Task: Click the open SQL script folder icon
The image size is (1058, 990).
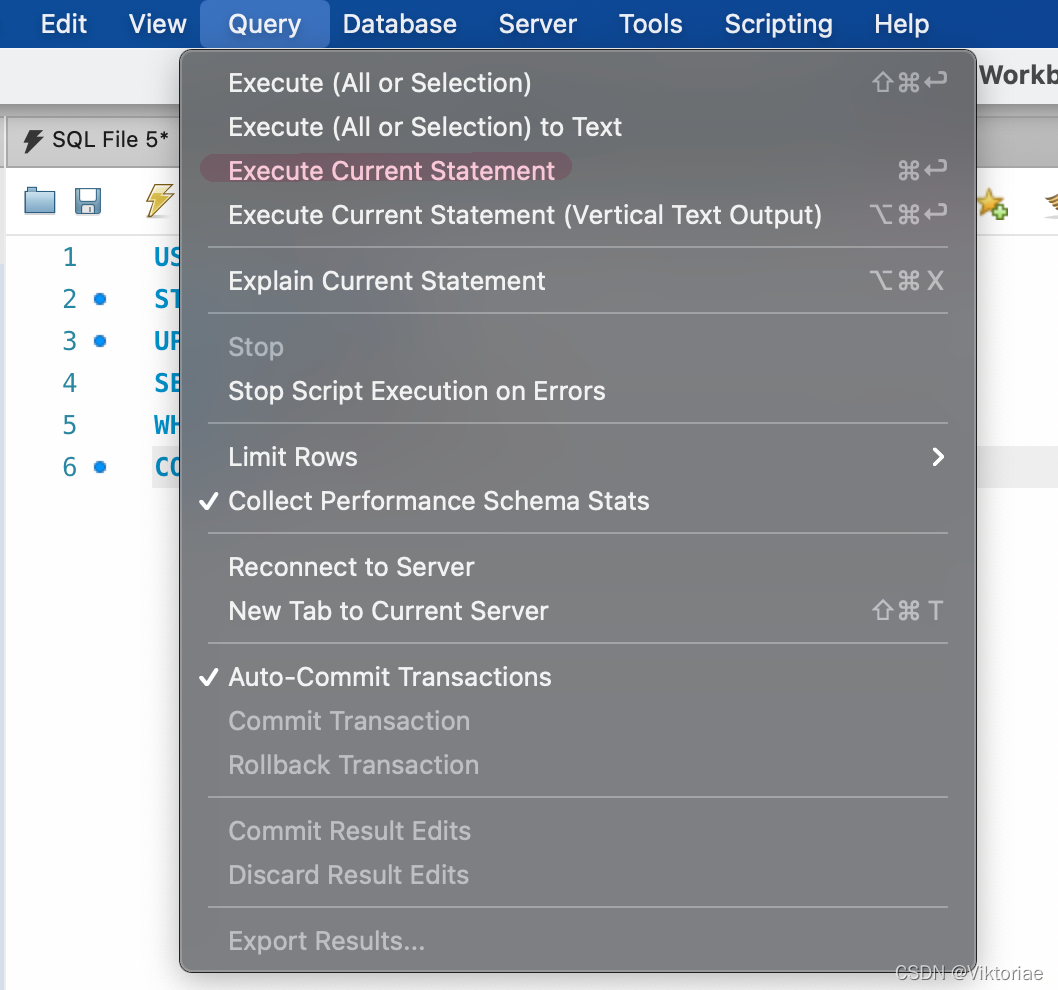Action: [x=40, y=200]
